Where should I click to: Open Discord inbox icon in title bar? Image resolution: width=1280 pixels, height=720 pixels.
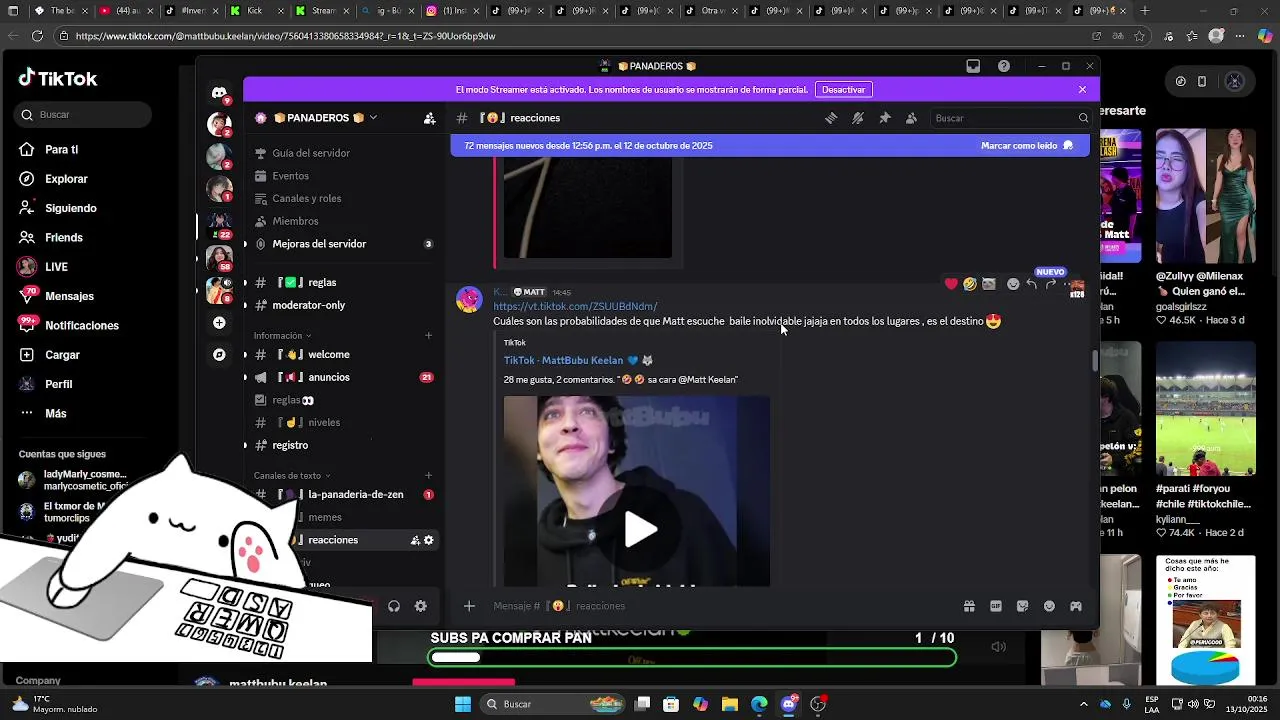pyautogui.click(x=973, y=66)
